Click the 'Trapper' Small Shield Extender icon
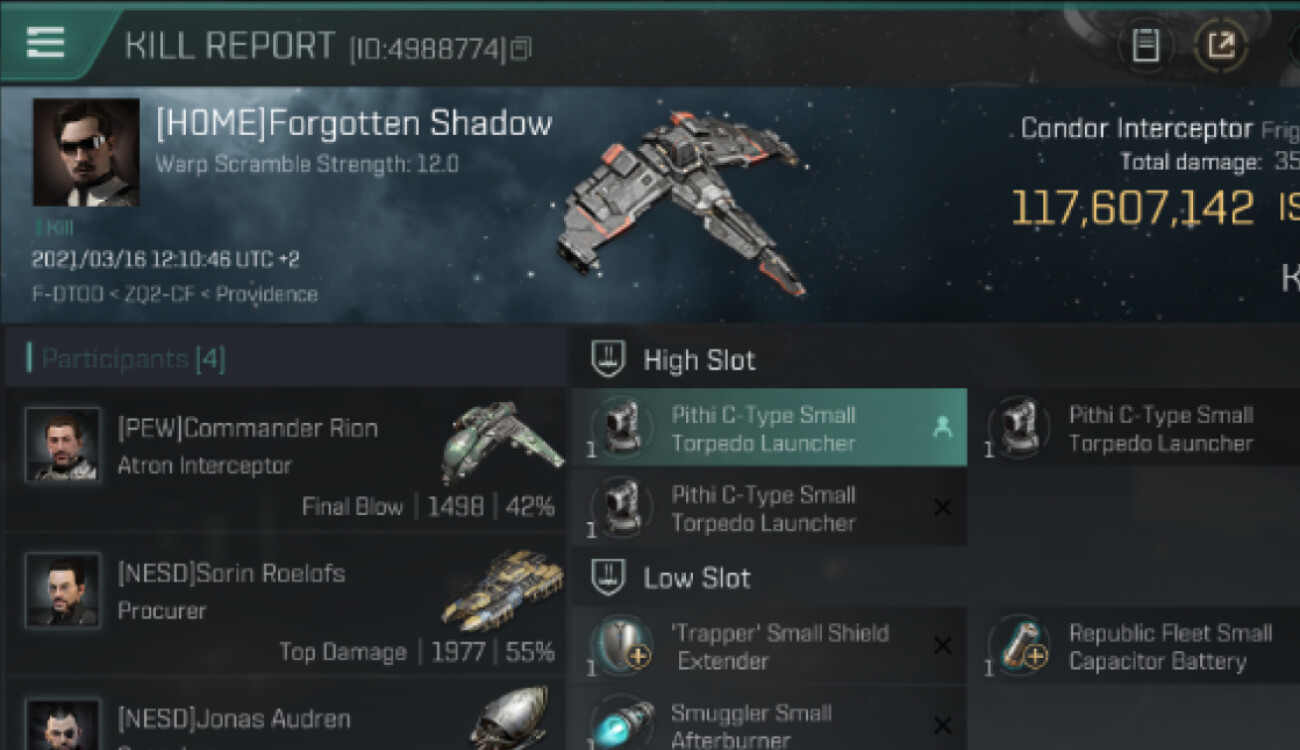The width and height of the screenshot is (1300, 750). click(x=622, y=645)
